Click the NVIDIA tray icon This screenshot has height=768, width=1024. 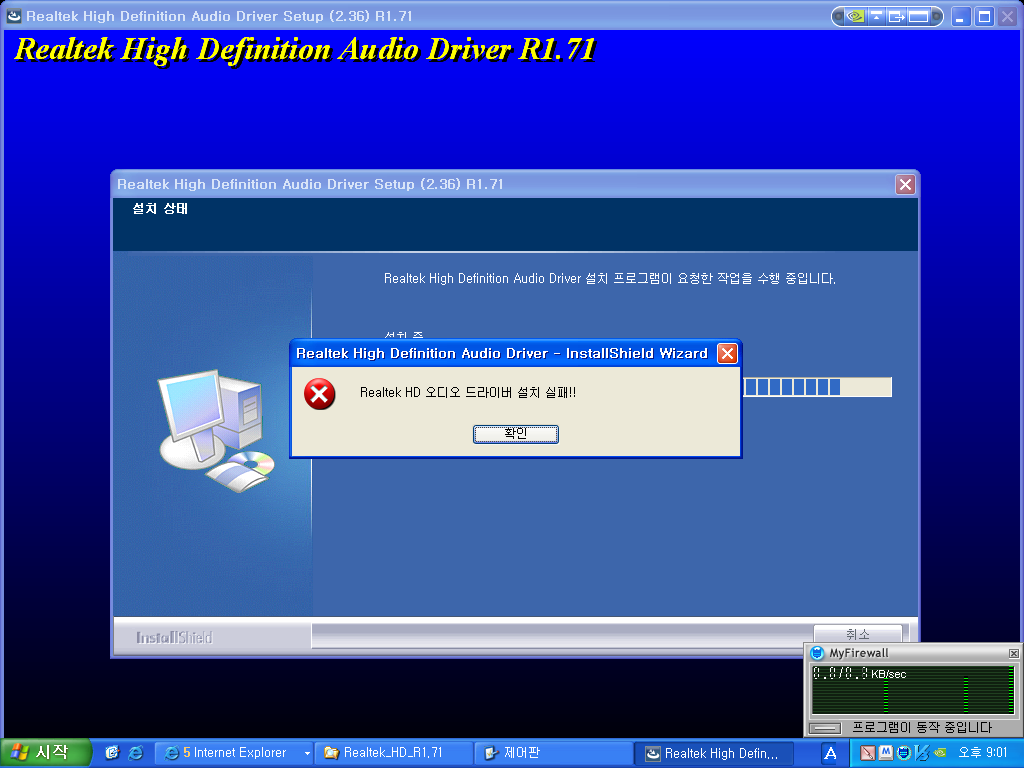tap(940, 753)
